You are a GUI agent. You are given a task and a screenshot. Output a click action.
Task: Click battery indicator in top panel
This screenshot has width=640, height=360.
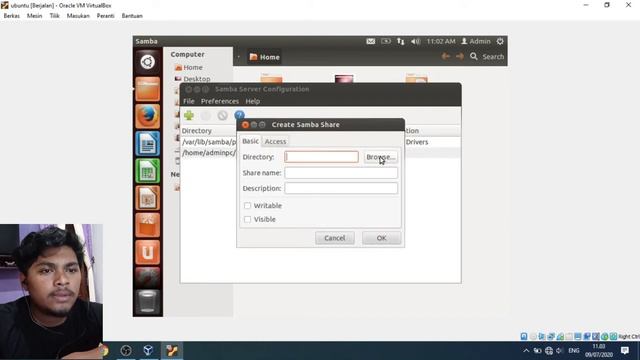coord(386,41)
